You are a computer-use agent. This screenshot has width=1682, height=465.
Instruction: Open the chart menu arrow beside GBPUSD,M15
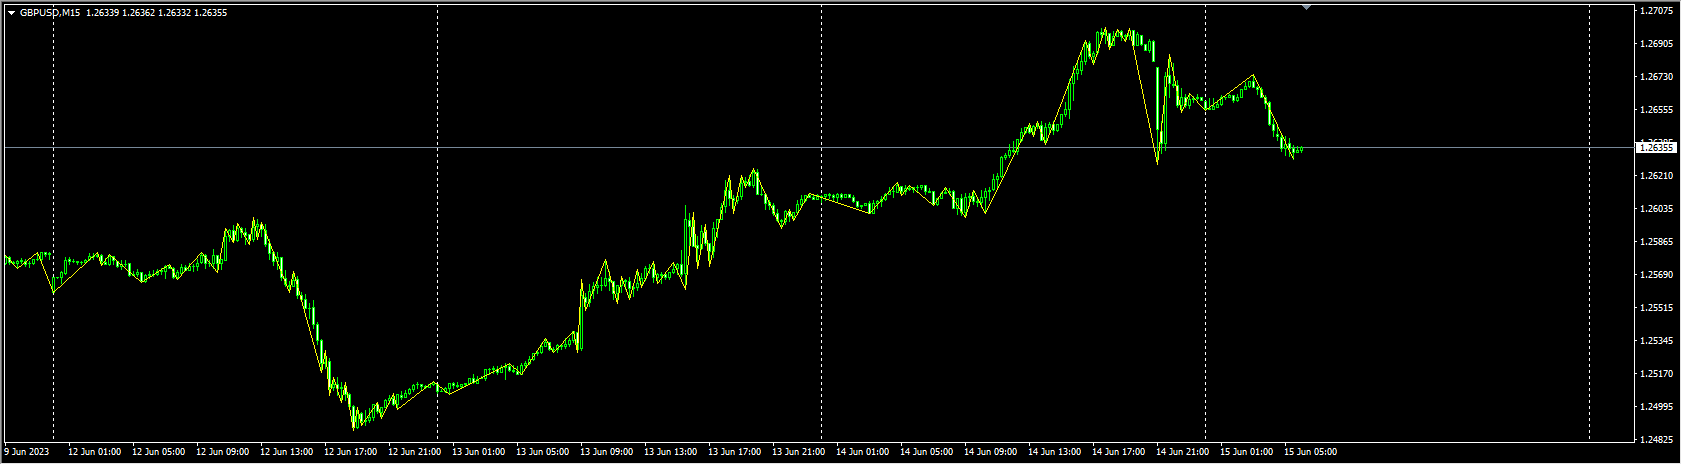11,13
